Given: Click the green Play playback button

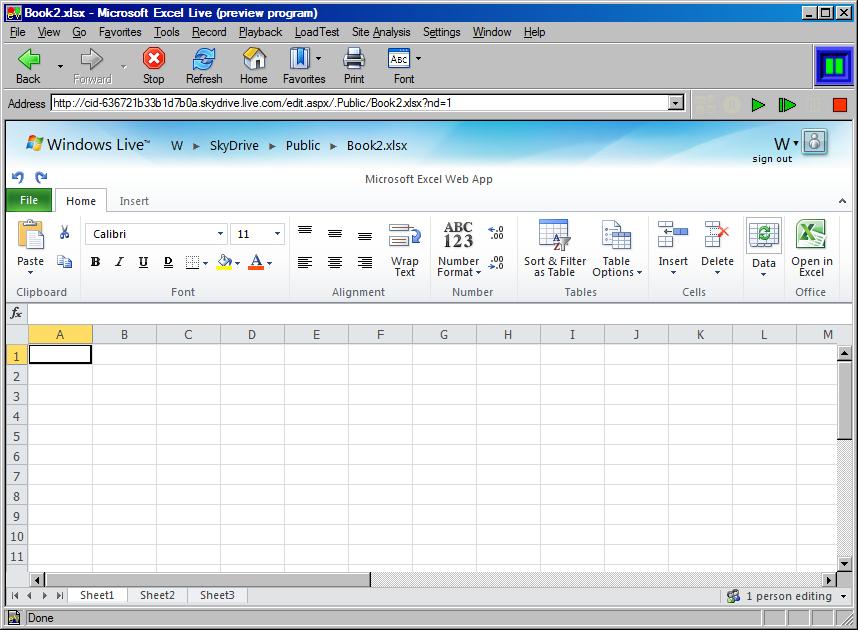Looking at the screenshot, I should (x=758, y=105).
